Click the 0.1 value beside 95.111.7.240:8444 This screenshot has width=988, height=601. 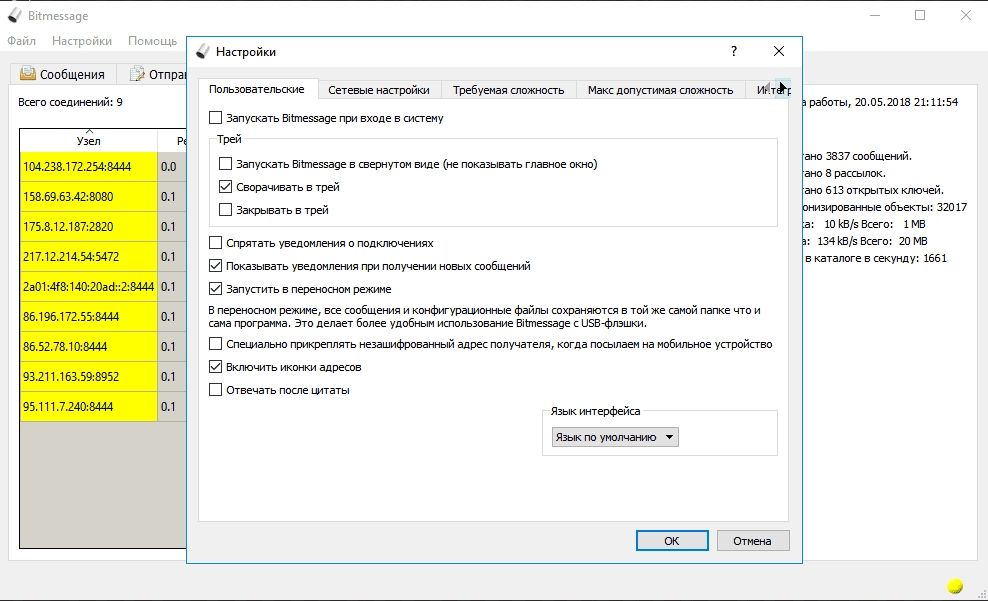coord(168,406)
